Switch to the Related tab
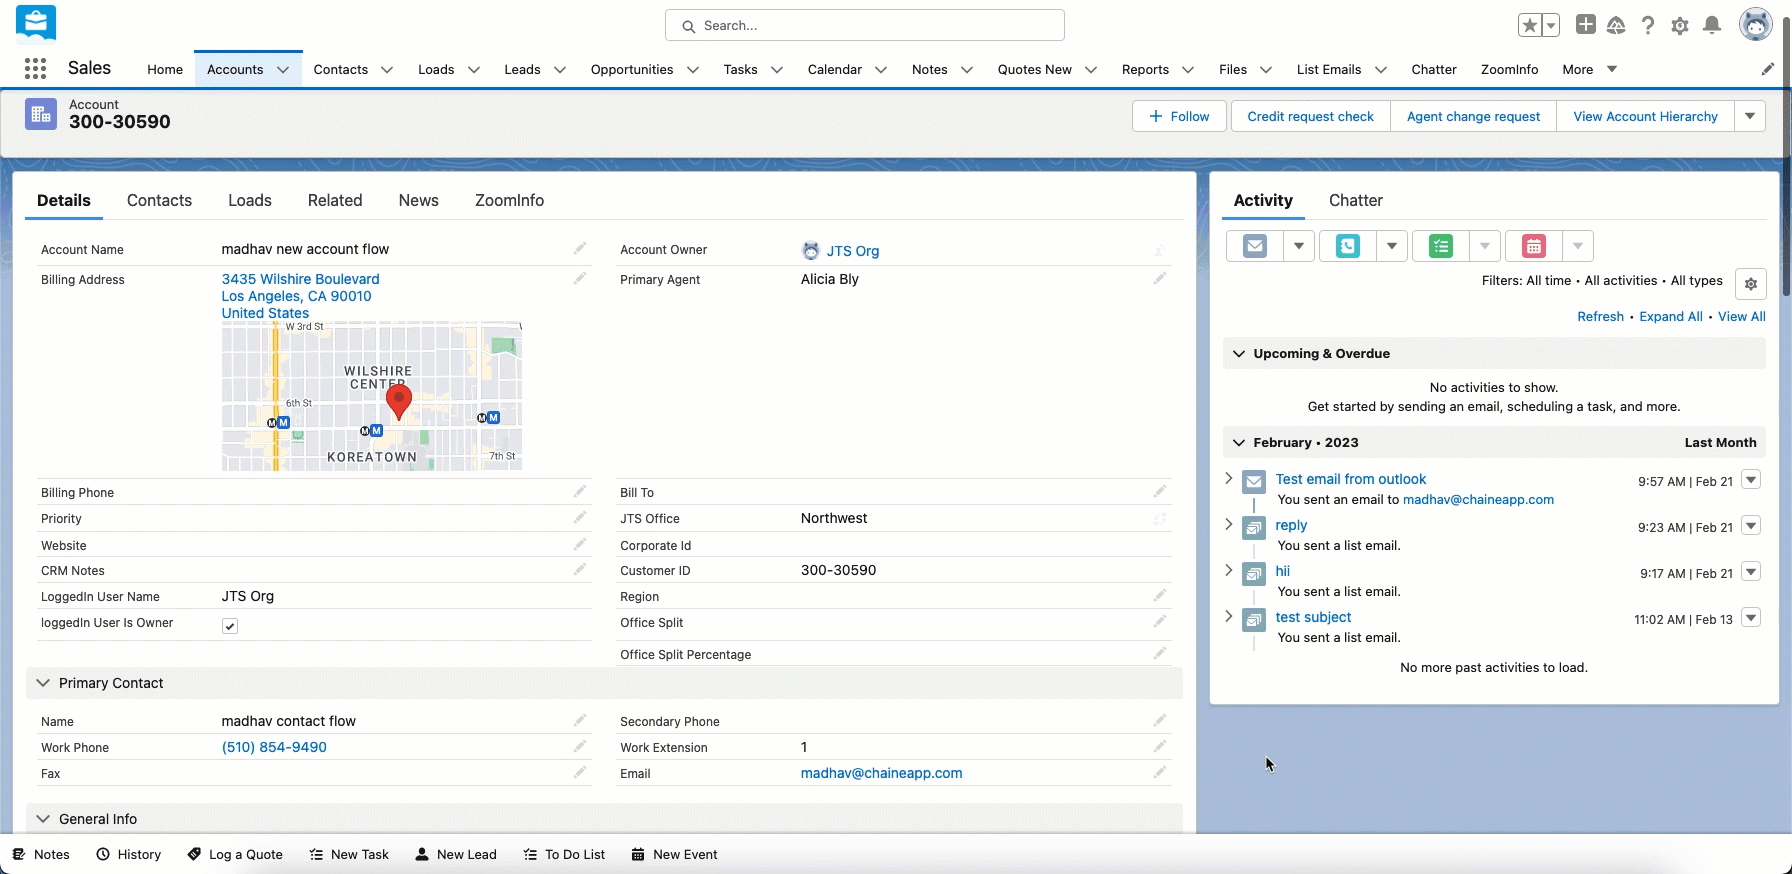 (335, 200)
